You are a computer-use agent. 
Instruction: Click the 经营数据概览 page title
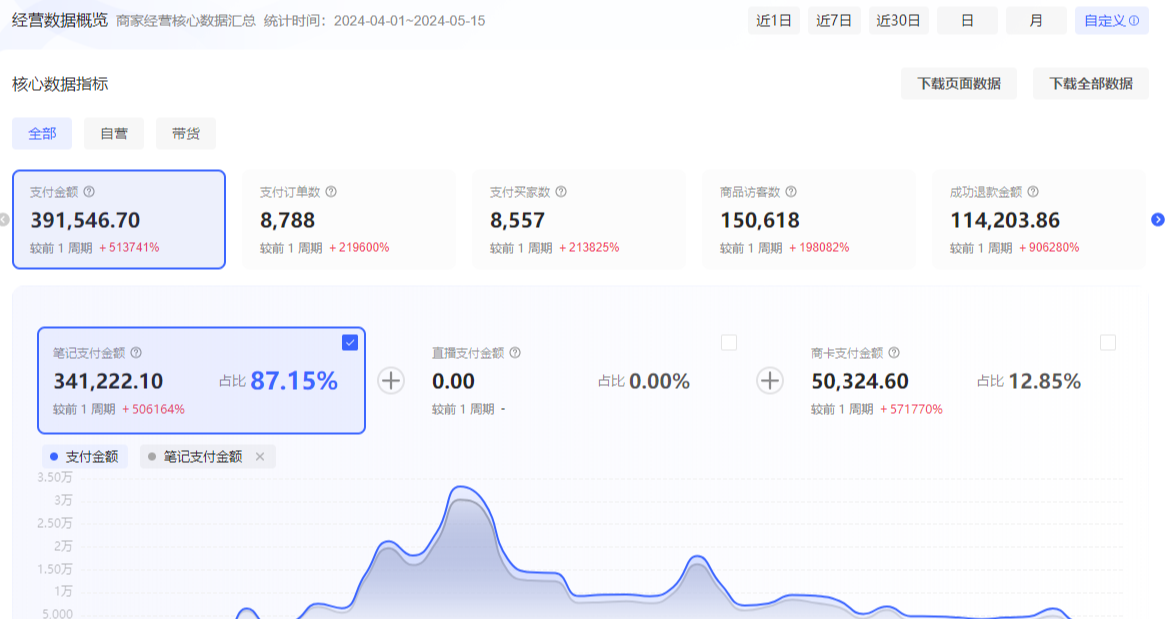point(60,20)
